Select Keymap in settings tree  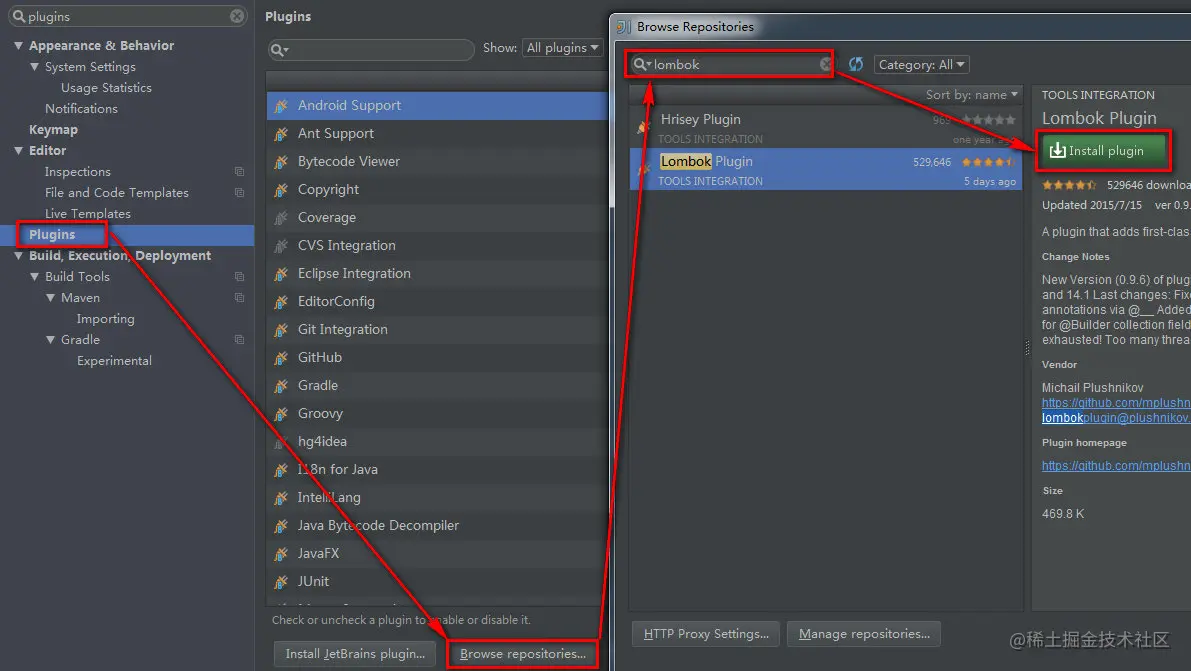(x=53, y=130)
